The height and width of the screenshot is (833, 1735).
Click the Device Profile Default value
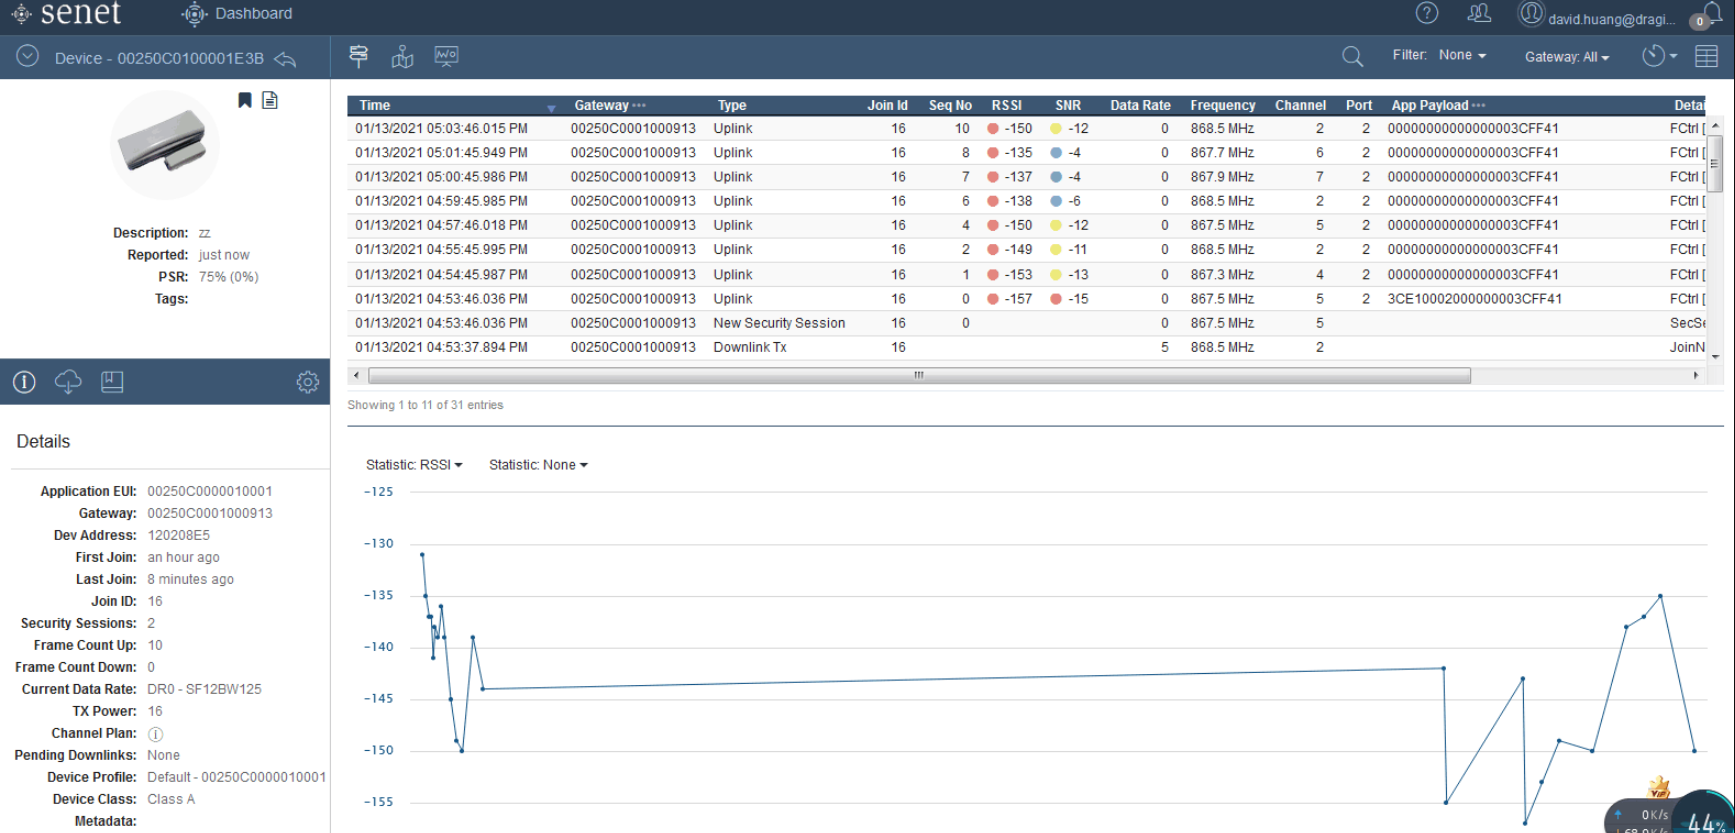pos(236,777)
